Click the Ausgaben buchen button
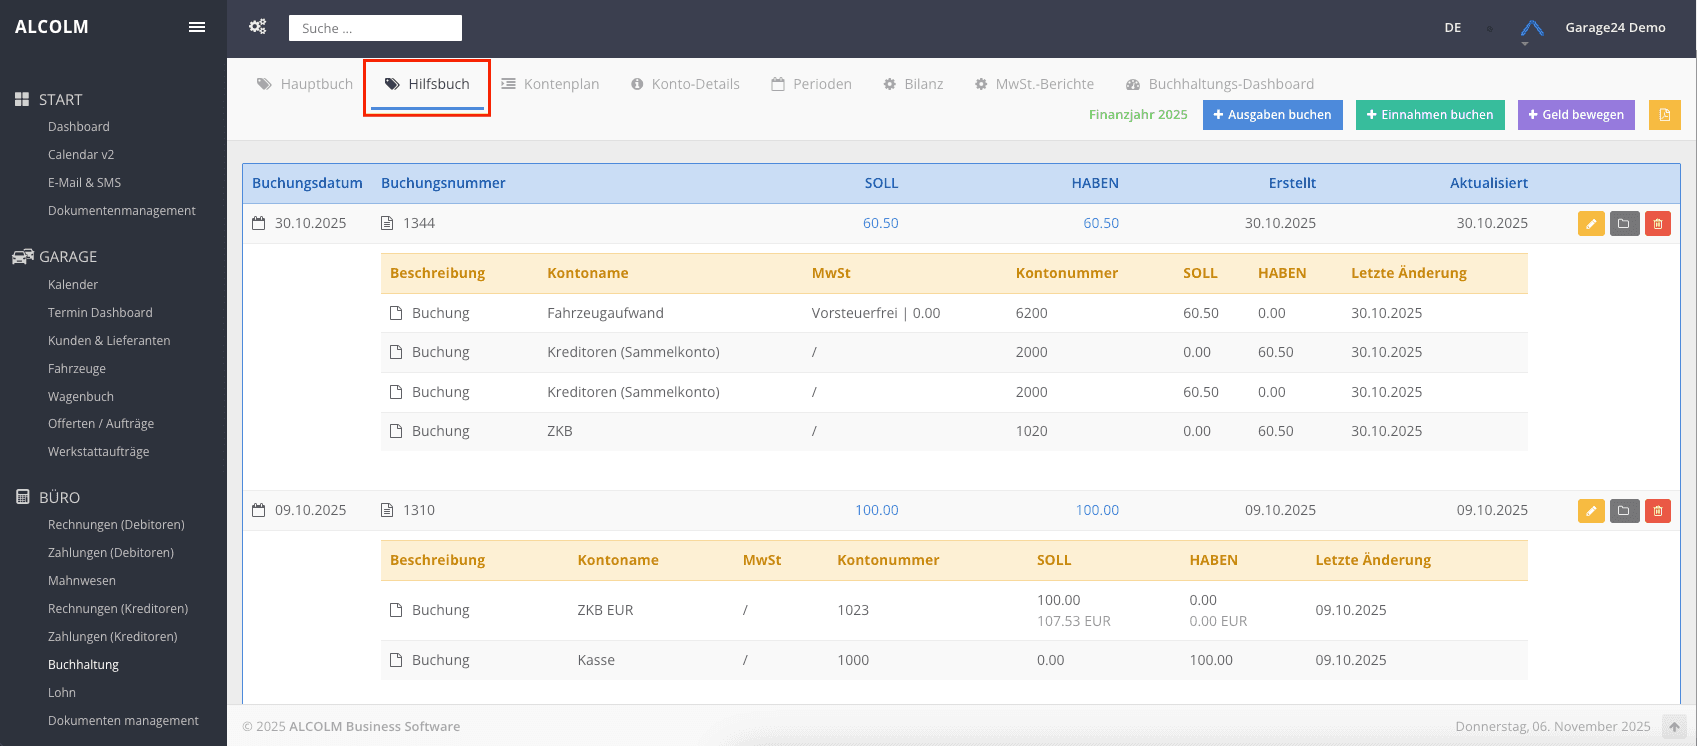Image resolution: width=1697 pixels, height=746 pixels. [x=1272, y=115]
